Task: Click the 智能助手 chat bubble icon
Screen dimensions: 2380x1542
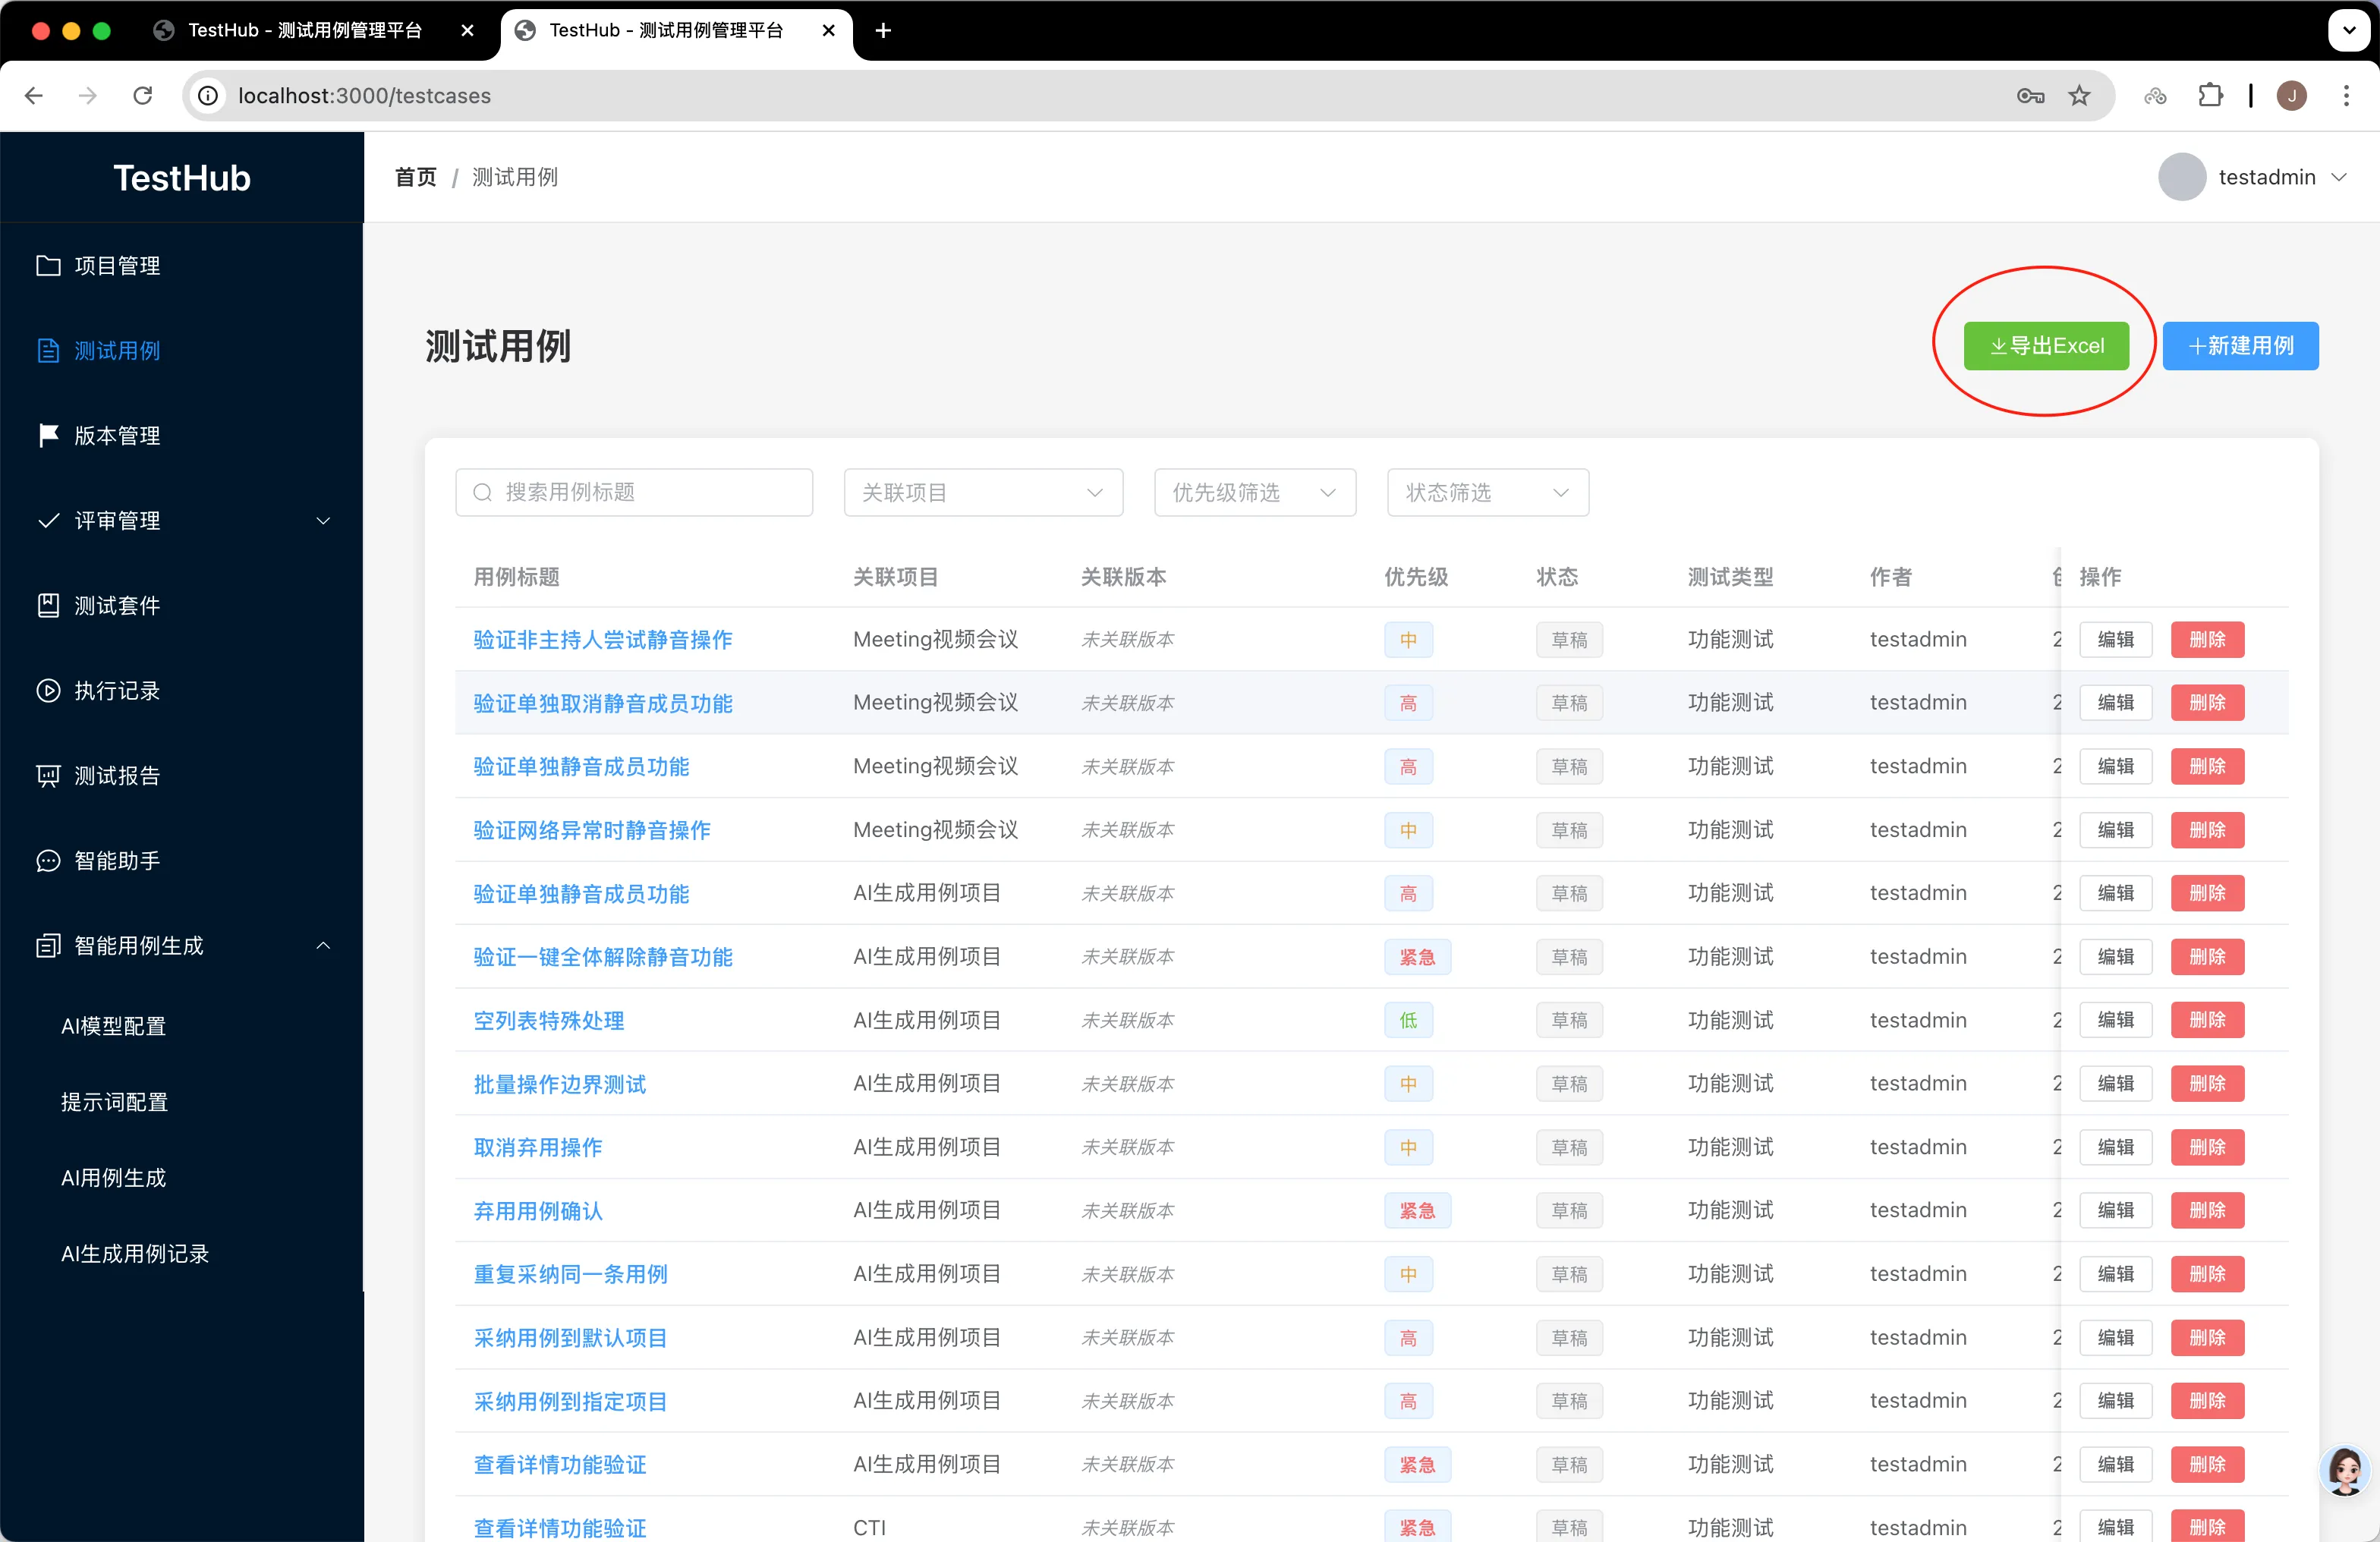Action: tap(48, 861)
